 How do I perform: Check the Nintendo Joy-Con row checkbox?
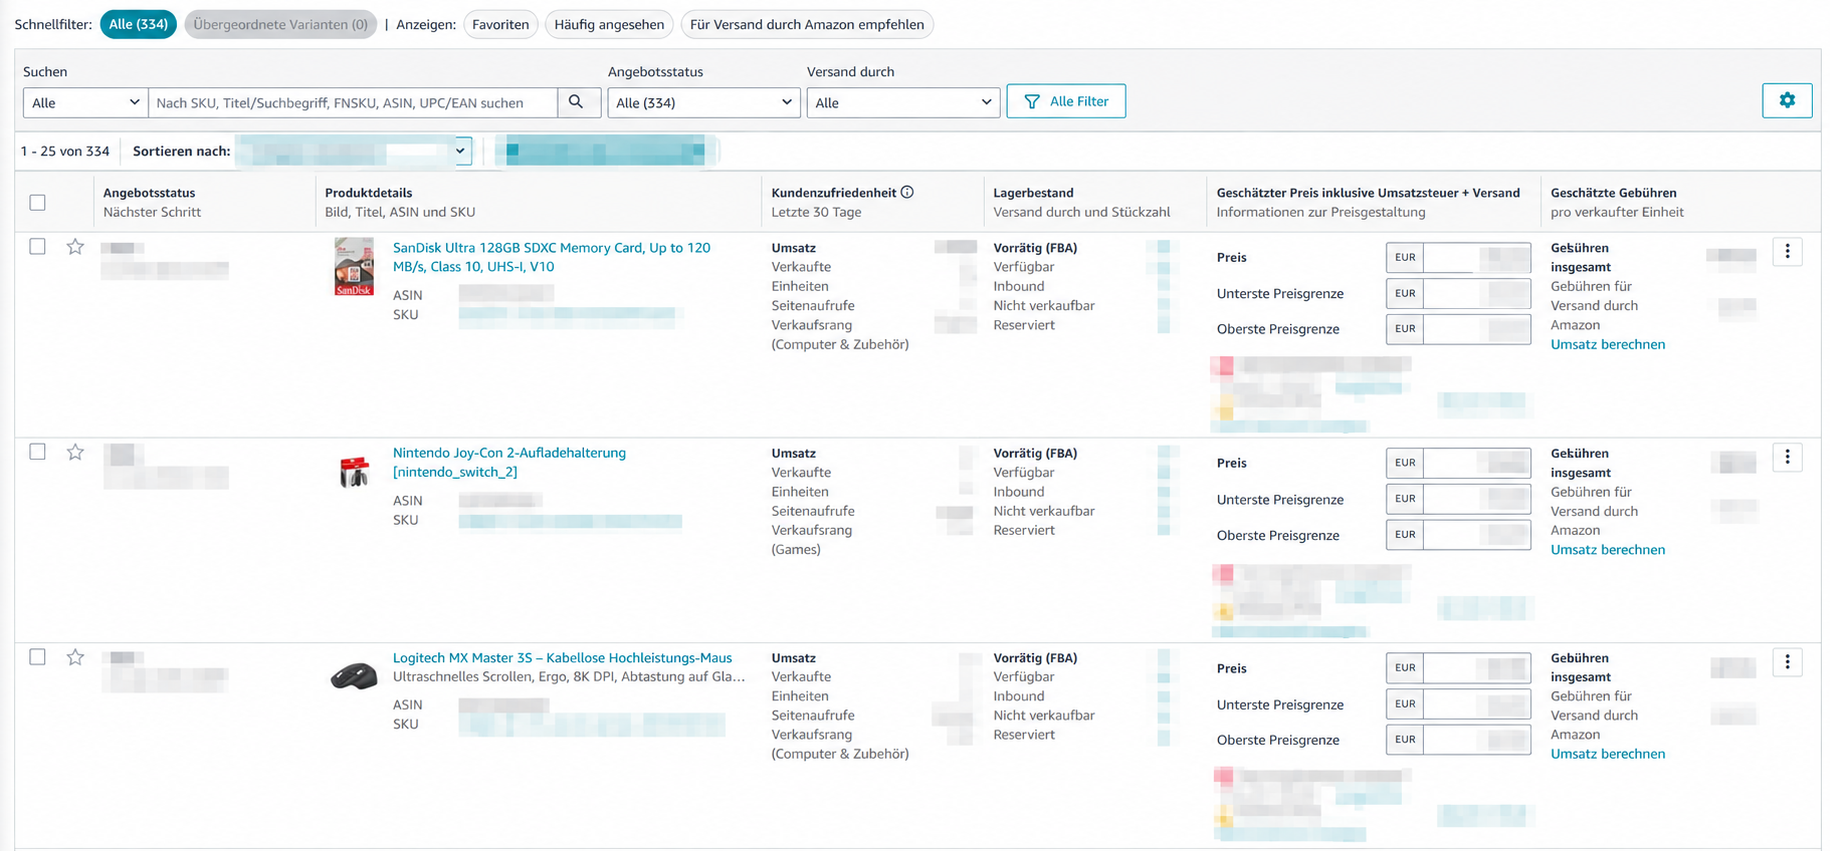38,452
